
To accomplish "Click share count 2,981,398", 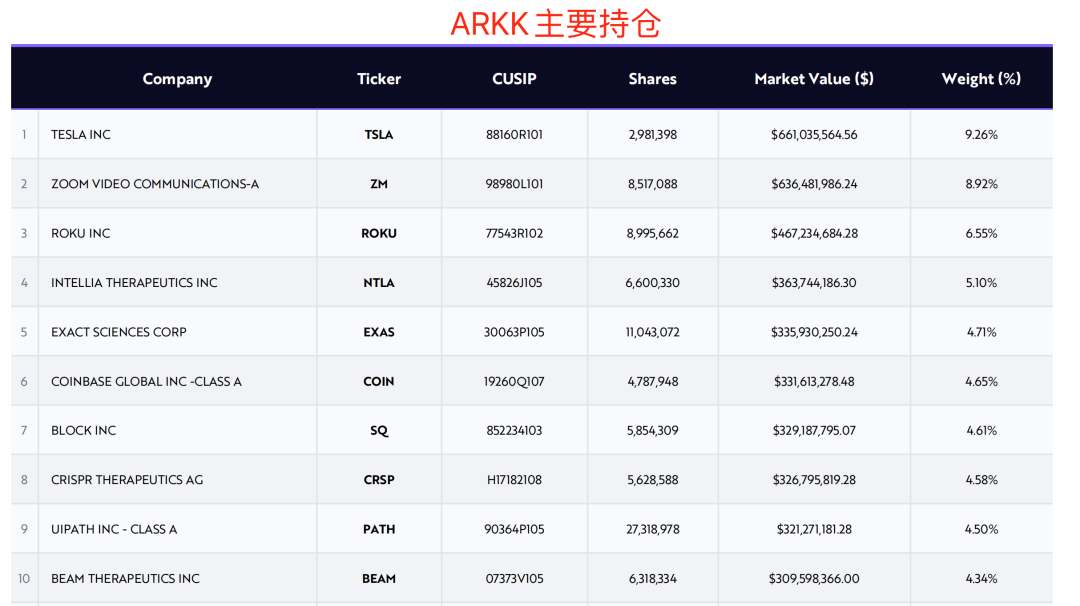I will pos(652,135).
